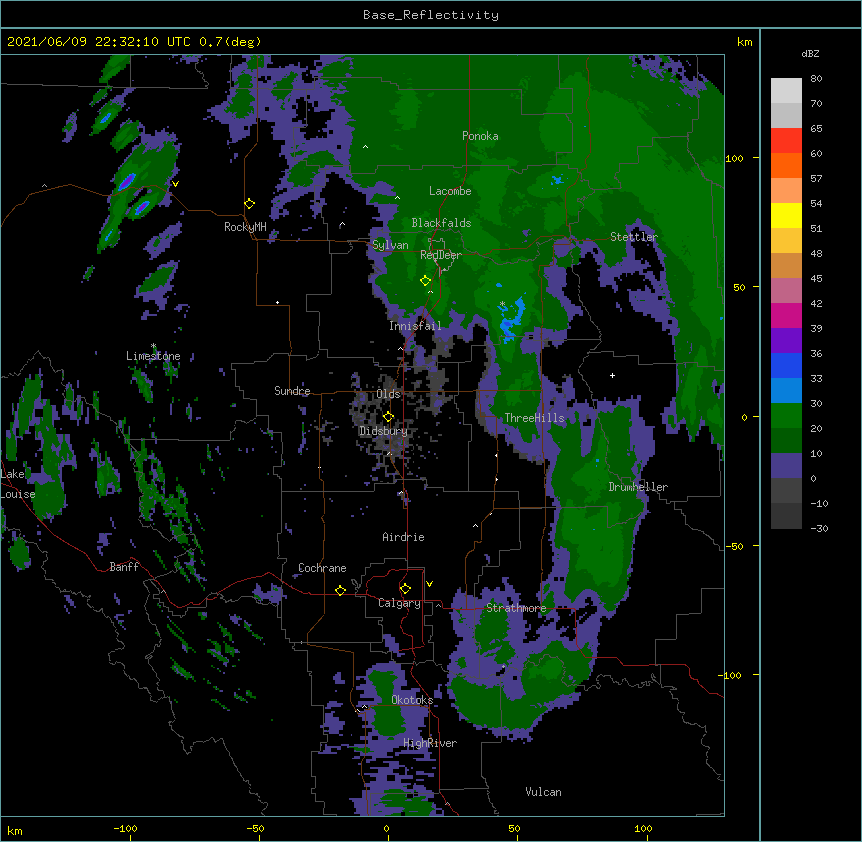Click the Blackfalds city label

click(x=441, y=223)
